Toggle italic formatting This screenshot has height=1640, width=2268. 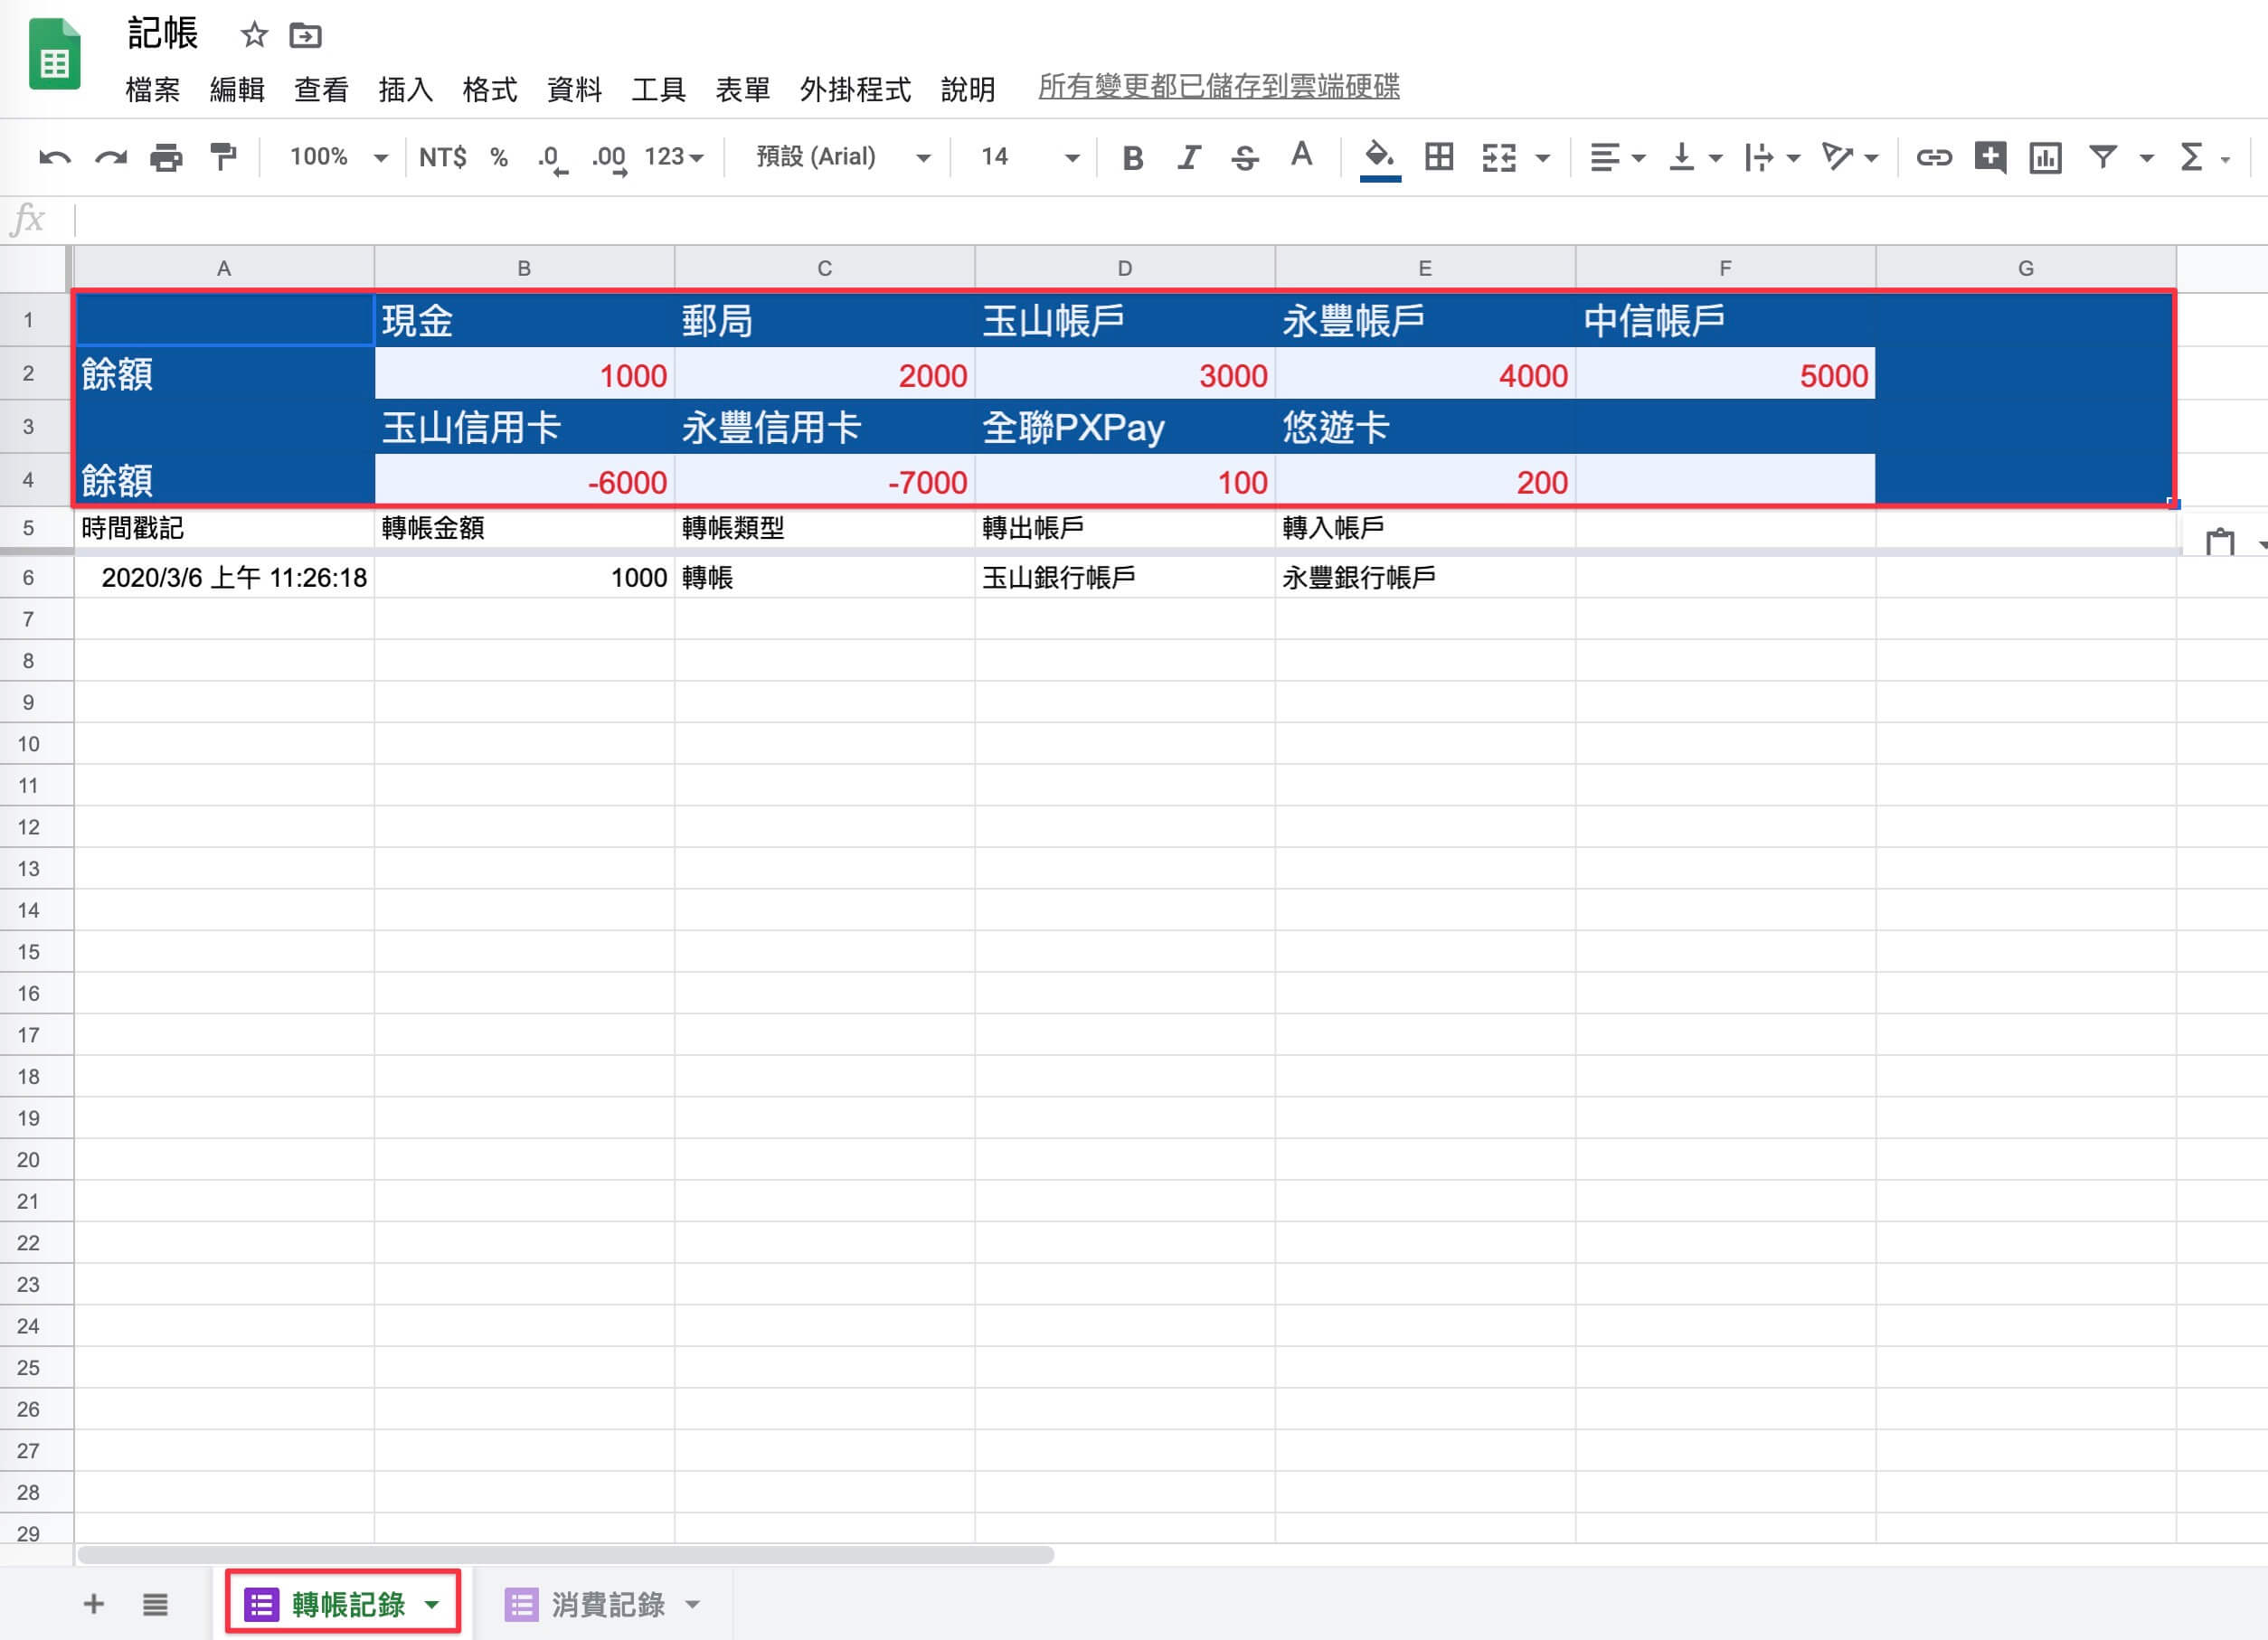1188,157
